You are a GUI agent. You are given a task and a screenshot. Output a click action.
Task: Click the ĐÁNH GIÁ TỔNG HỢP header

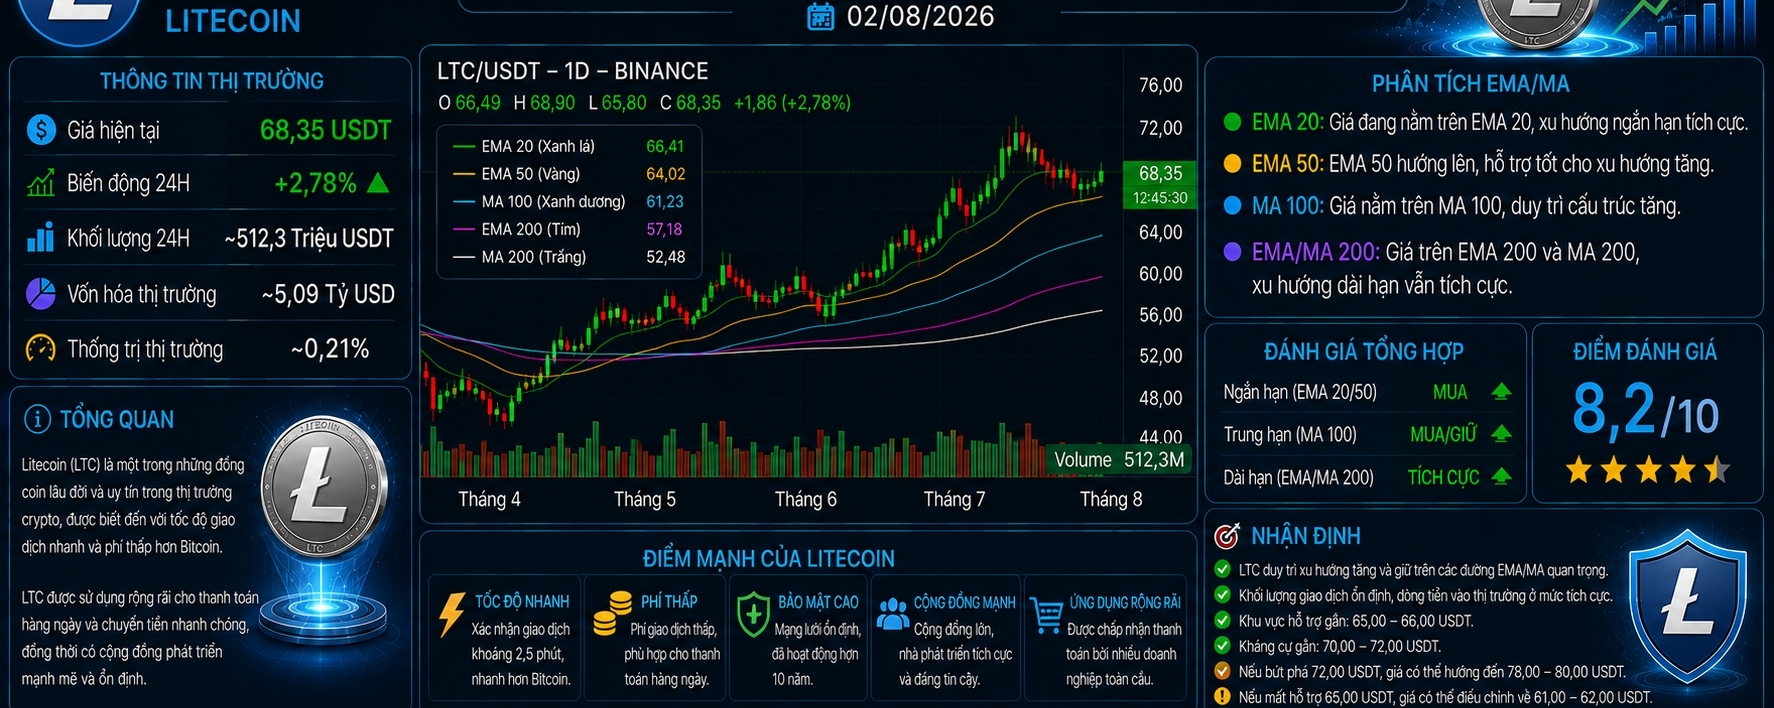coord(1363,351)
